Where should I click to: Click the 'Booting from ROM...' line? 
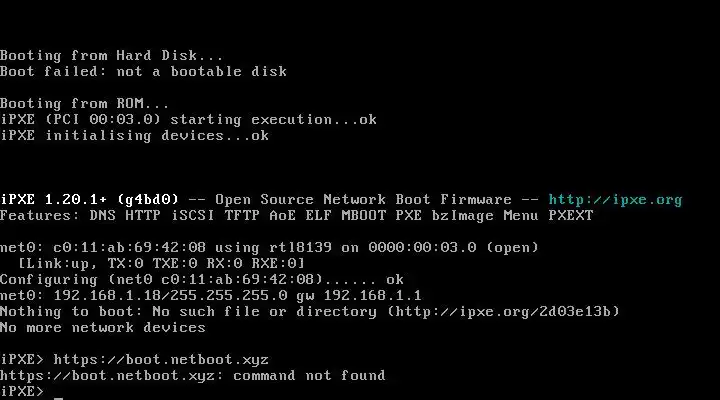[x=85, y=103]
